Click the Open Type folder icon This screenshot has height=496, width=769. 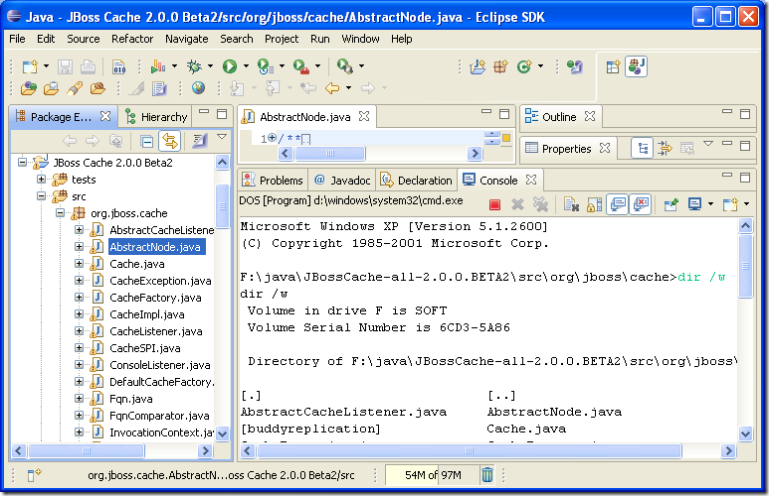click(x=28, y=88)
